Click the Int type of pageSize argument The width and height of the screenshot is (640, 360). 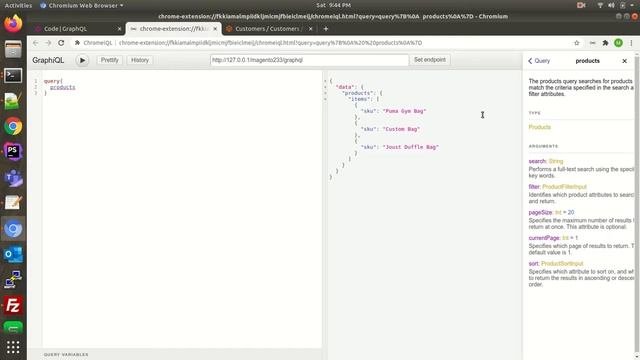pyautogui.click(x=558, y=212)
